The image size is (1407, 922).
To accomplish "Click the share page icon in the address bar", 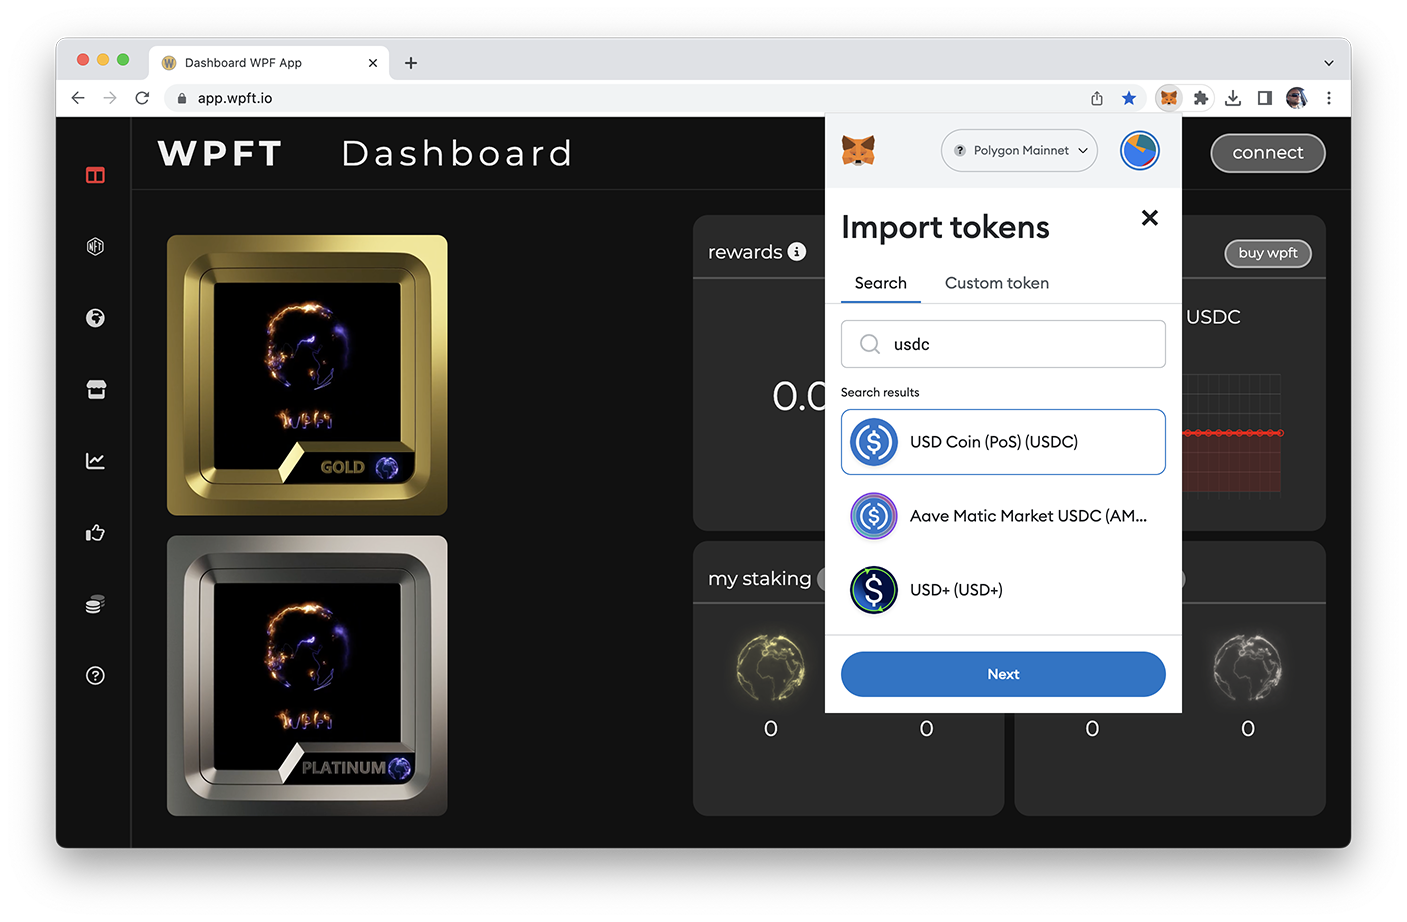I will tap(1097, 97).
